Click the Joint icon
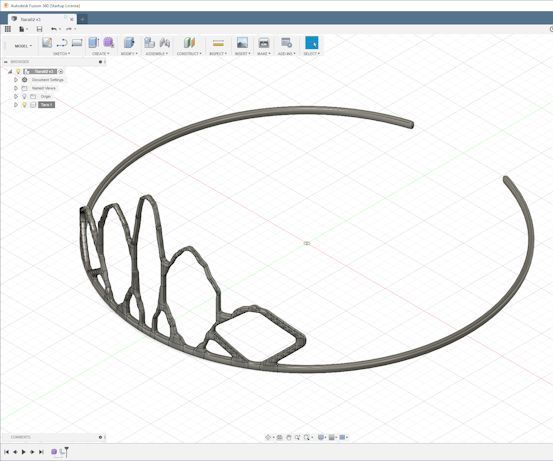Viewport: 553px width, 461px height. click(x=165, y=43)
